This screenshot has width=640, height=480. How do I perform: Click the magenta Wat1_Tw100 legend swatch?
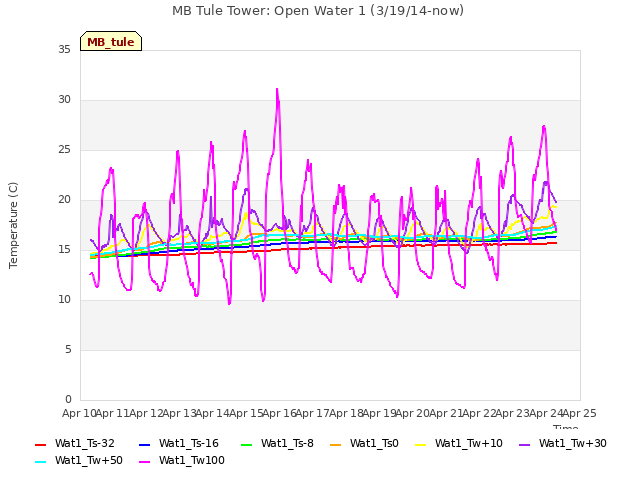coord(144,462)
